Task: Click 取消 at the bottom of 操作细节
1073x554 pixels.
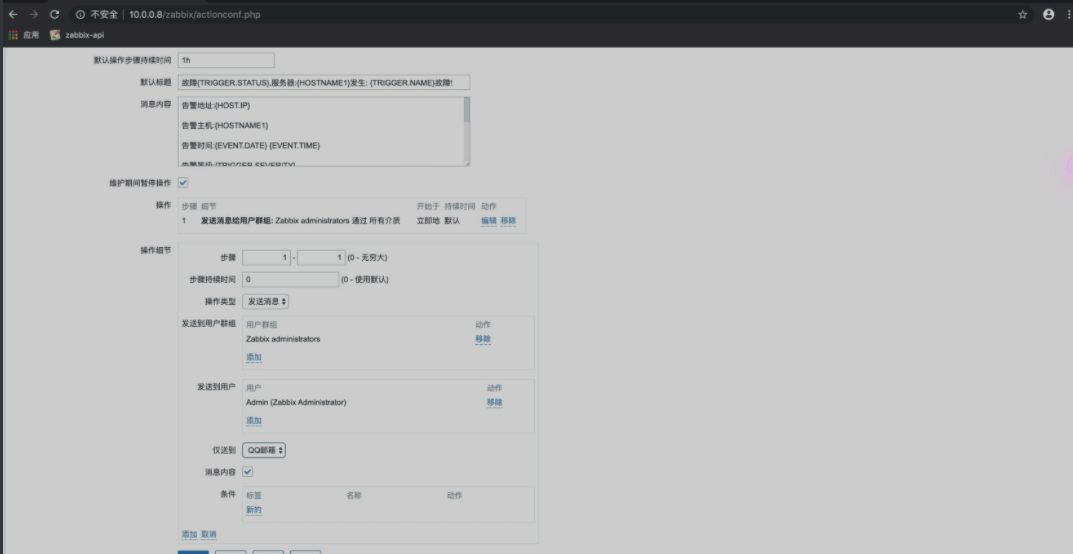Action: coord(209,535)
